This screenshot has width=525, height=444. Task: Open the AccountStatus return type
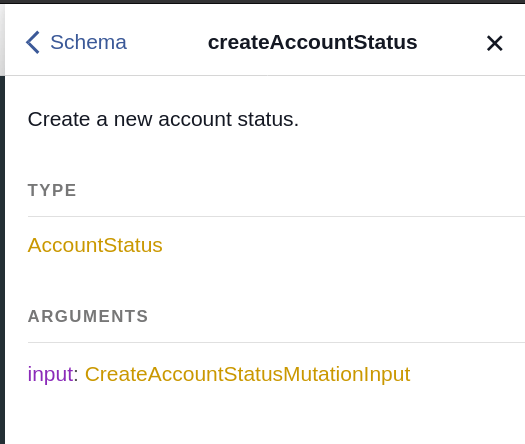pos(95,245)
